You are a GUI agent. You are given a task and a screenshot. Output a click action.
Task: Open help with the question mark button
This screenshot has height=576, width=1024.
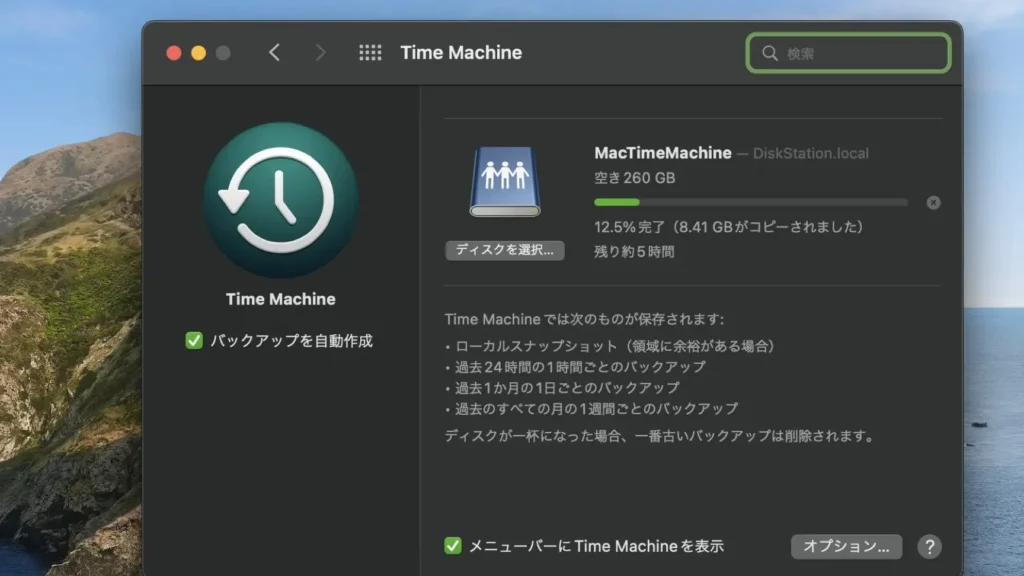point(929,547)
